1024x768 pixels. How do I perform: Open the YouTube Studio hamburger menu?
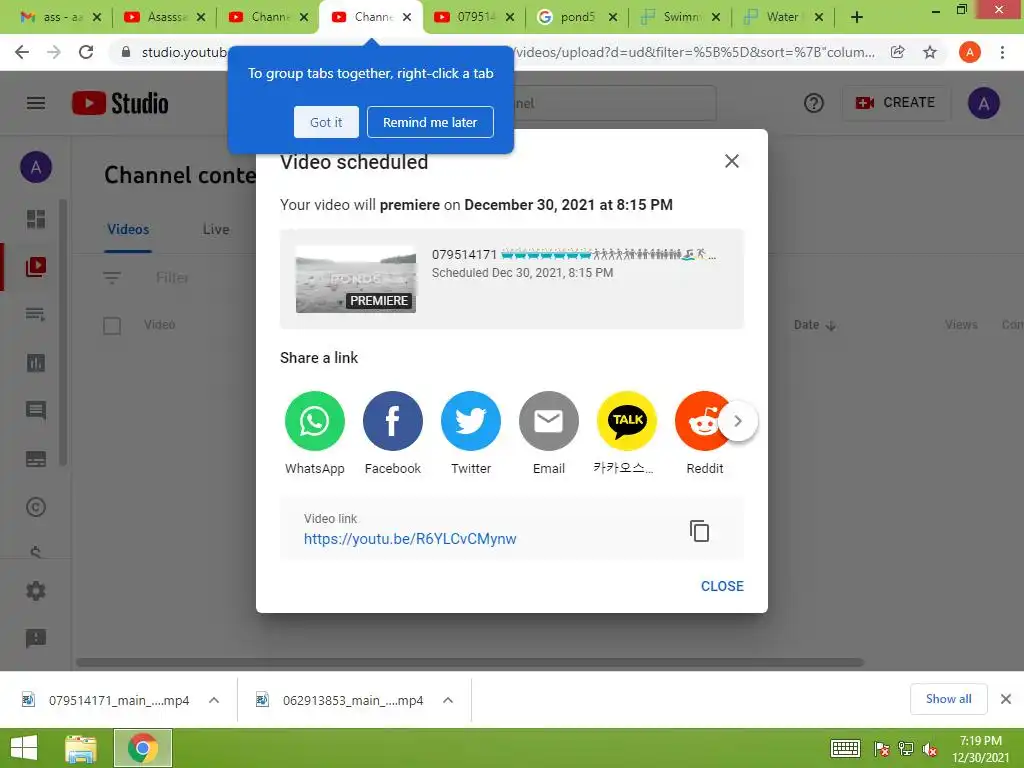coord(36,103)
